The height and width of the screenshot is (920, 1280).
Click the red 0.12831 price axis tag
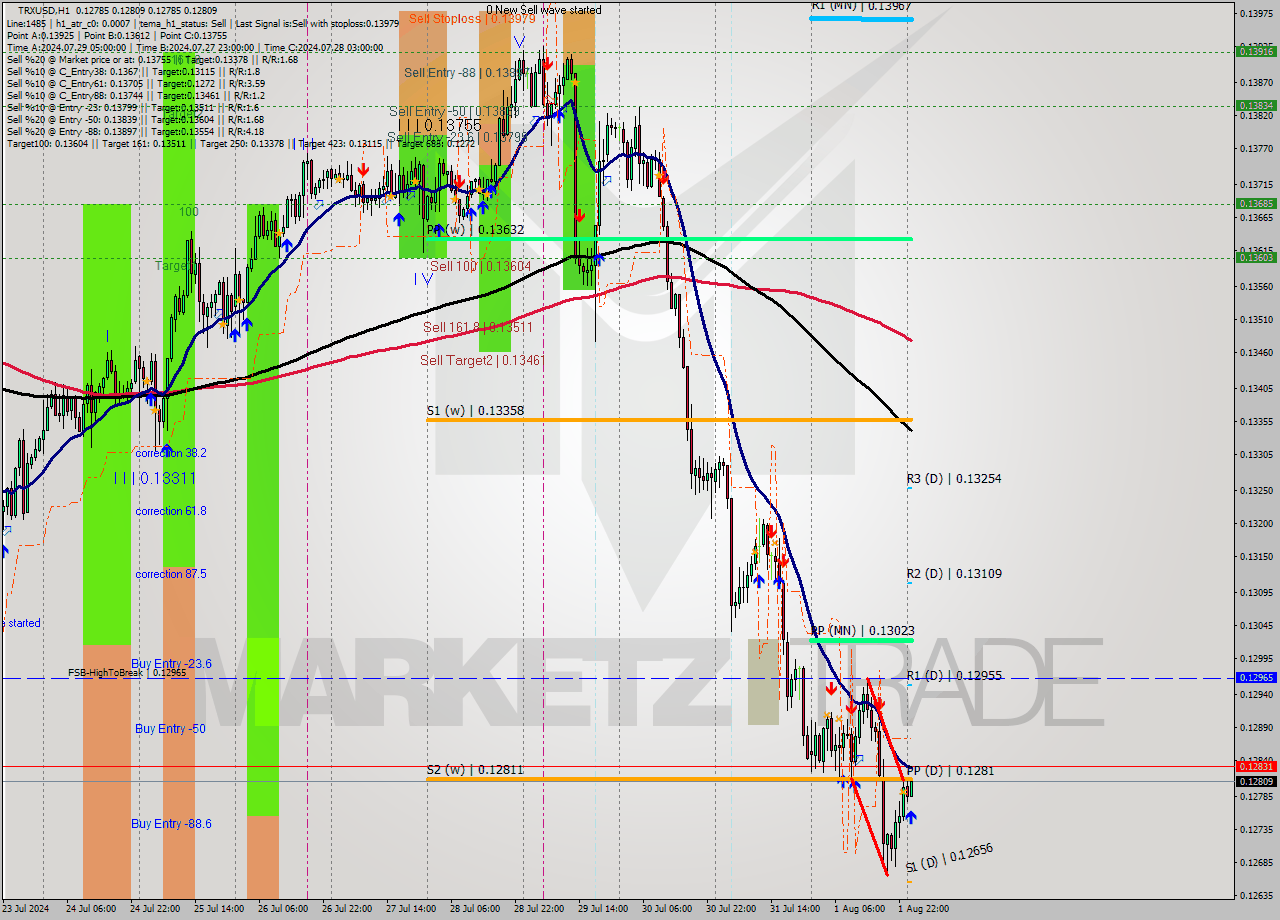click(1256, 767)
